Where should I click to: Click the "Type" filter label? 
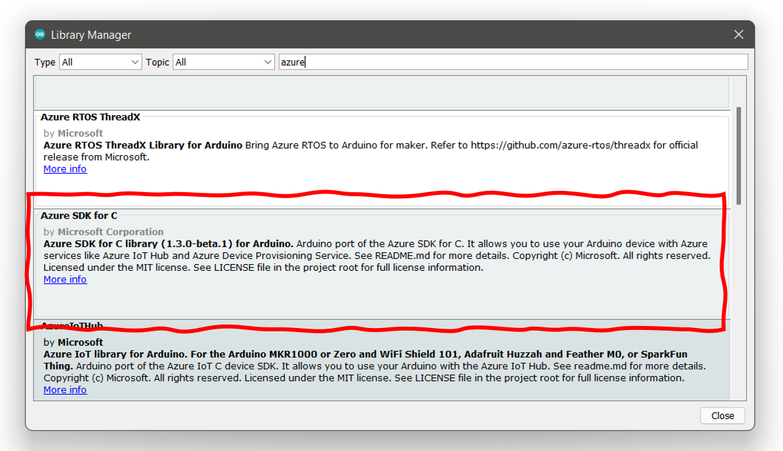45,62
